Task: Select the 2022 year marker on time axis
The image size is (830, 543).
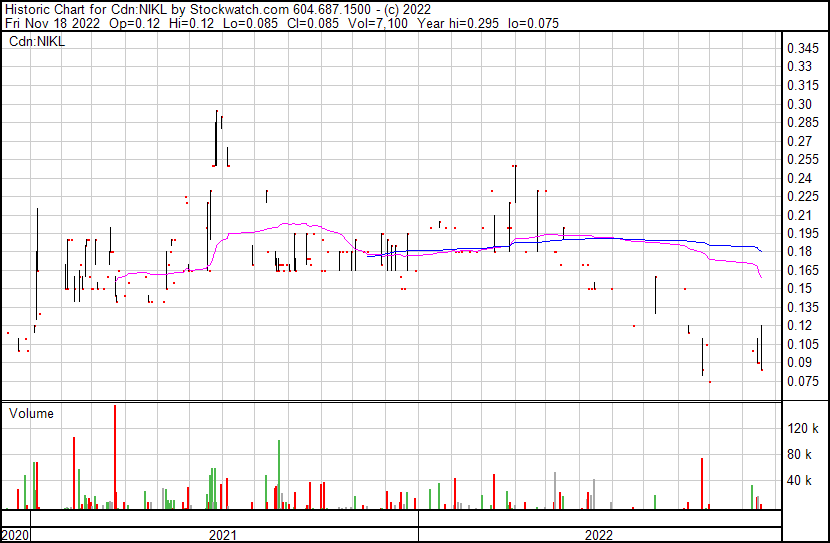Action: coord(598,535)
